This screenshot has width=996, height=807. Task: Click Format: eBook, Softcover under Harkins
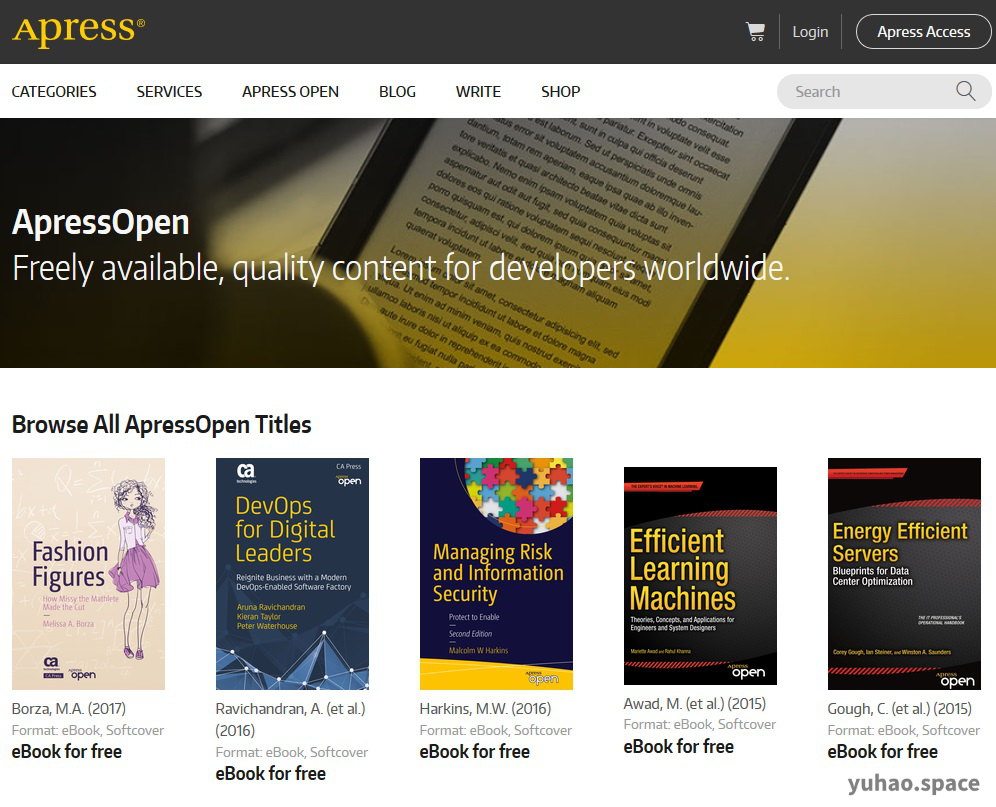[x=495, y=730]
